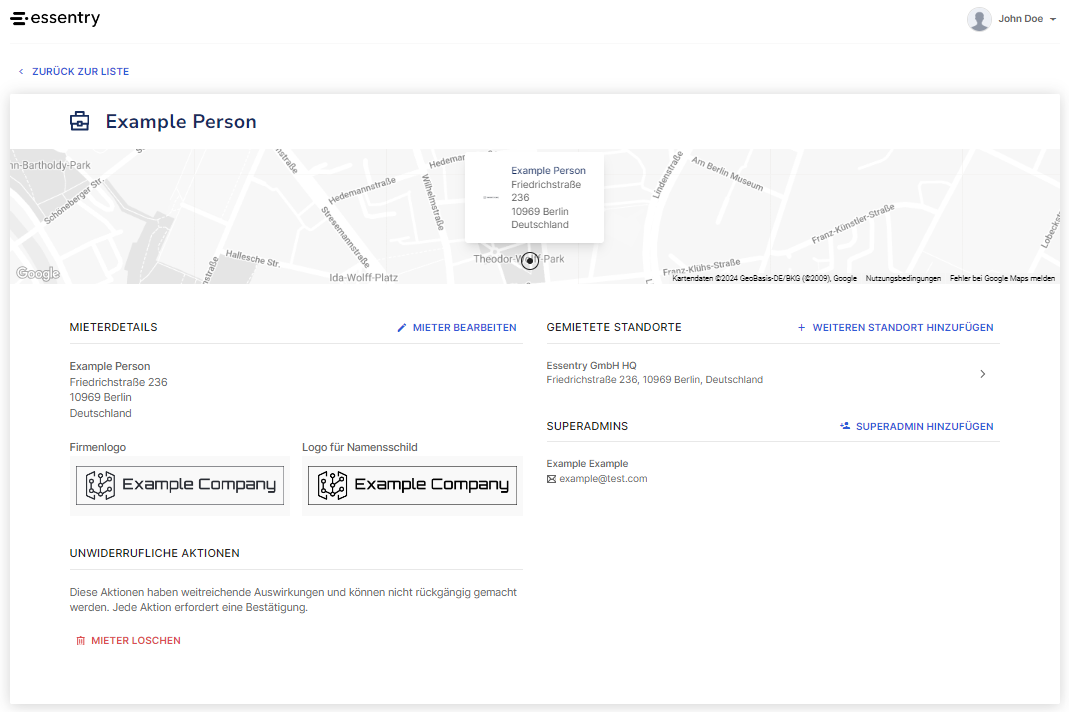
Task: Click Superadmin hinzufügen button
Action: [x=916, y=427]
